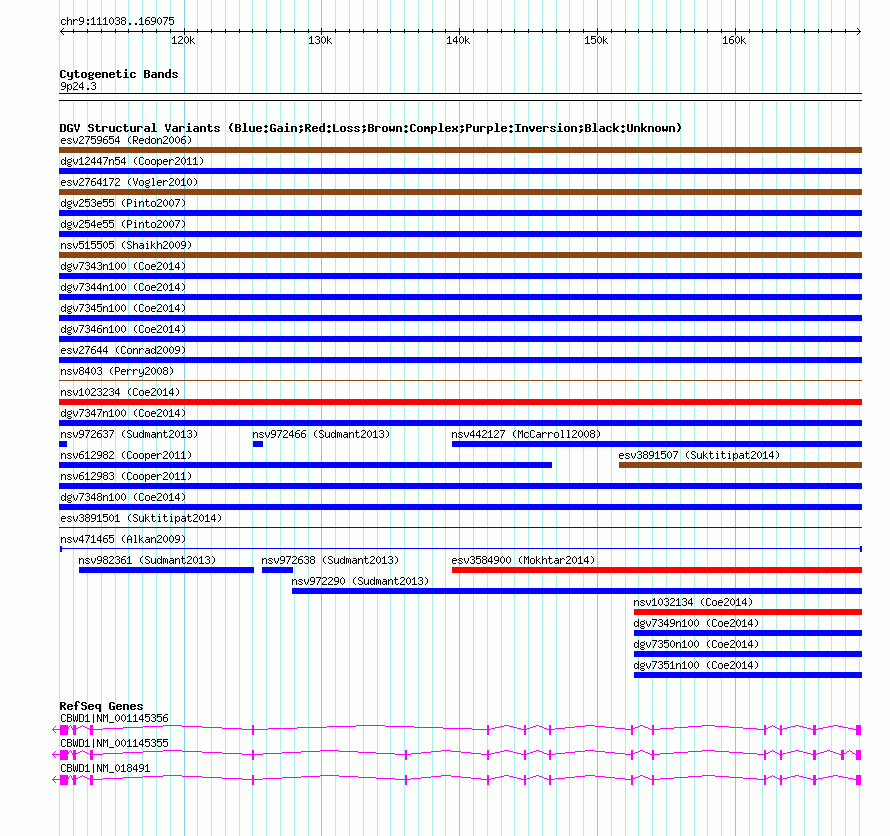Click the esv3891507 (Suktitipat2014) label

699,455
